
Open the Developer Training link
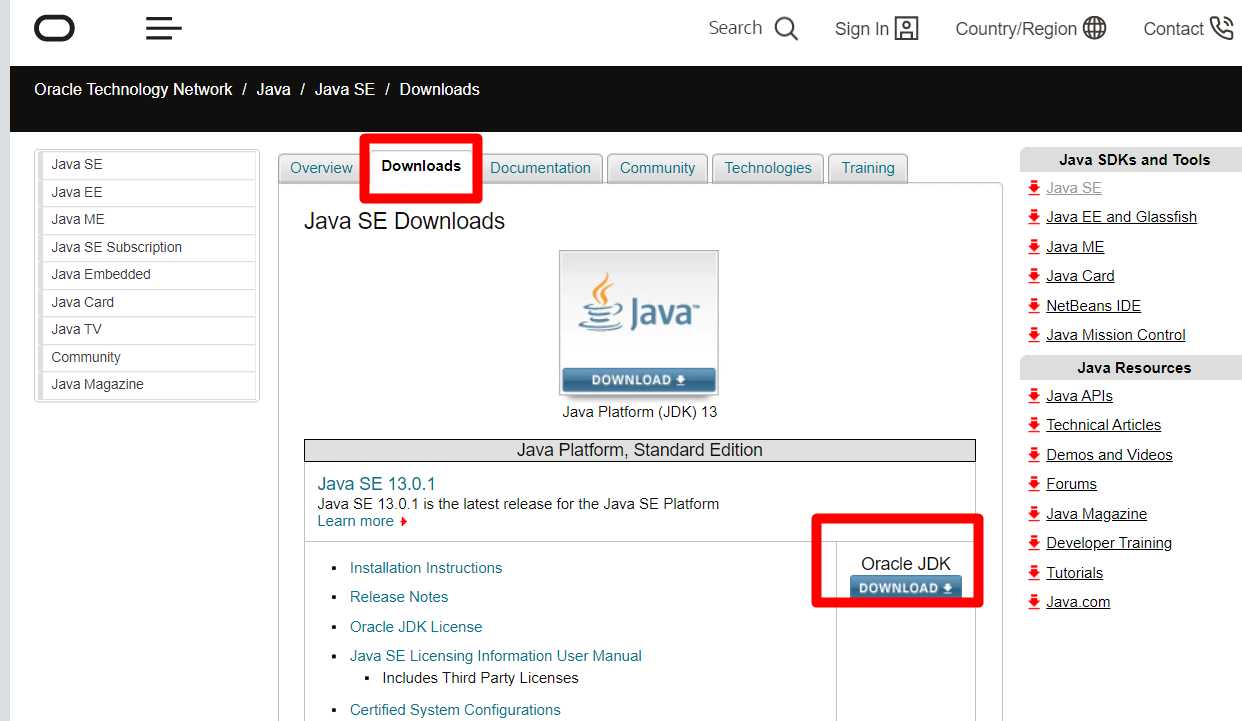pos(1109,543)
